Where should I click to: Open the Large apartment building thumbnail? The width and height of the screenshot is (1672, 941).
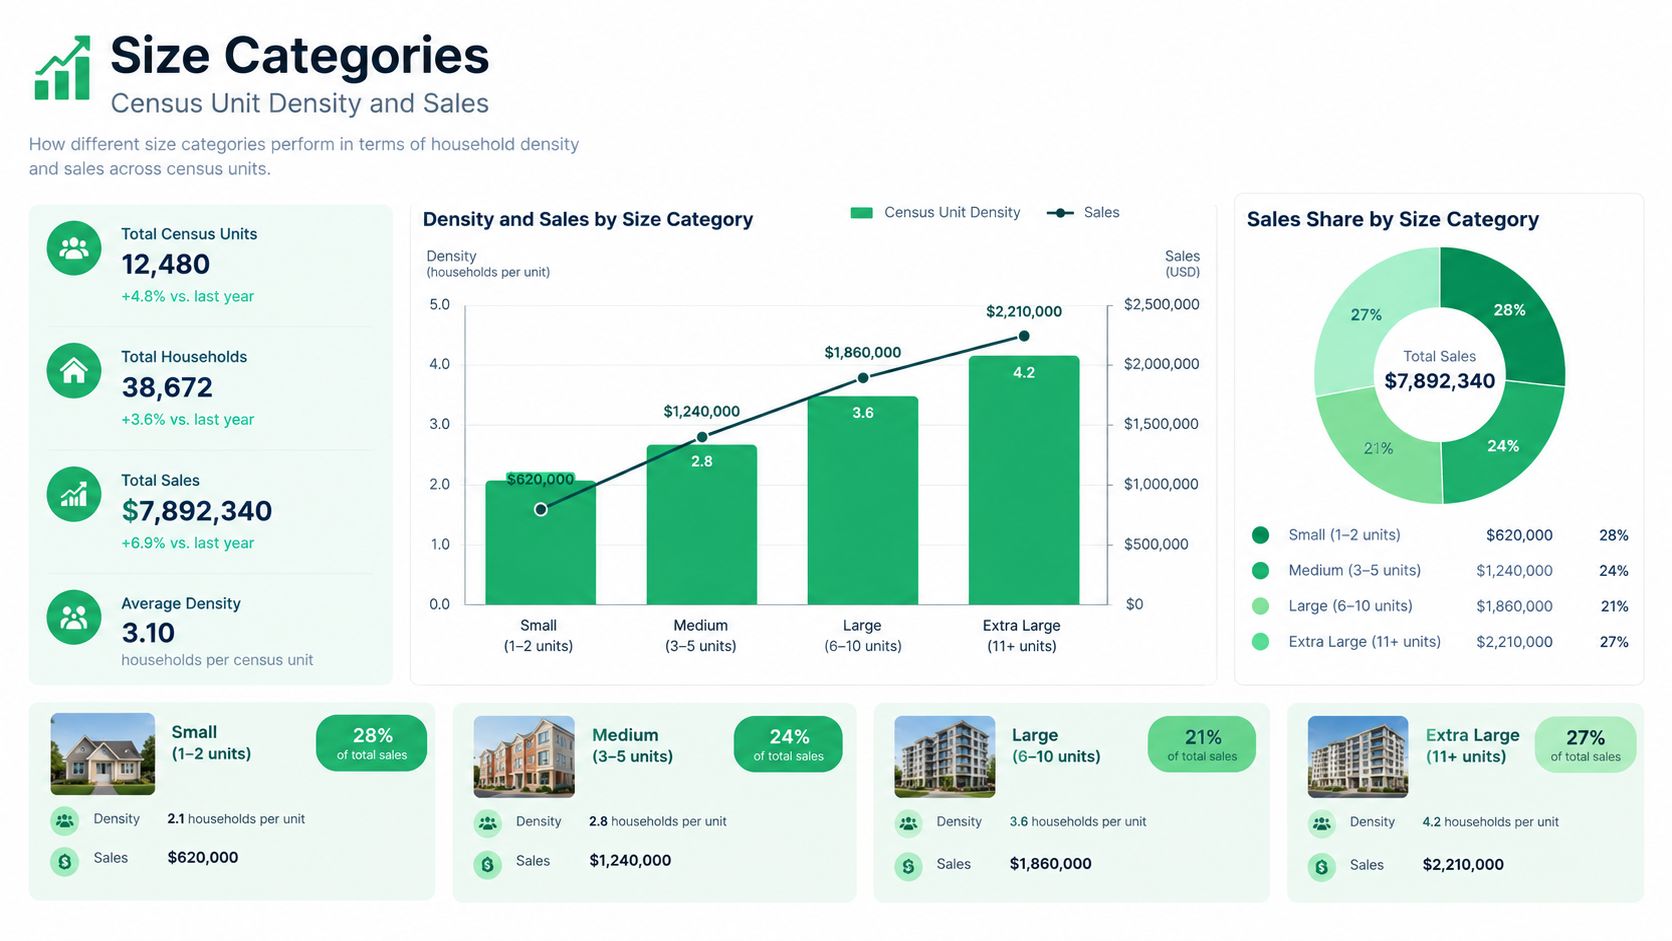[x=945, y=756]
